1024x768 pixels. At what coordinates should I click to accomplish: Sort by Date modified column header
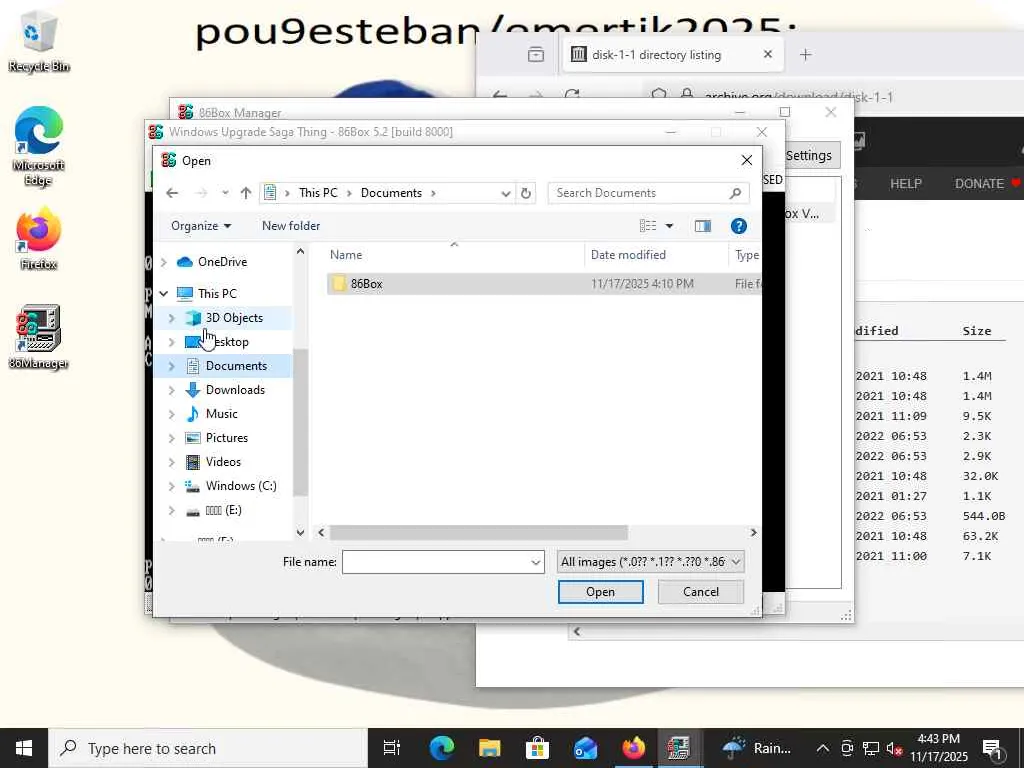[x=628, y=255]
